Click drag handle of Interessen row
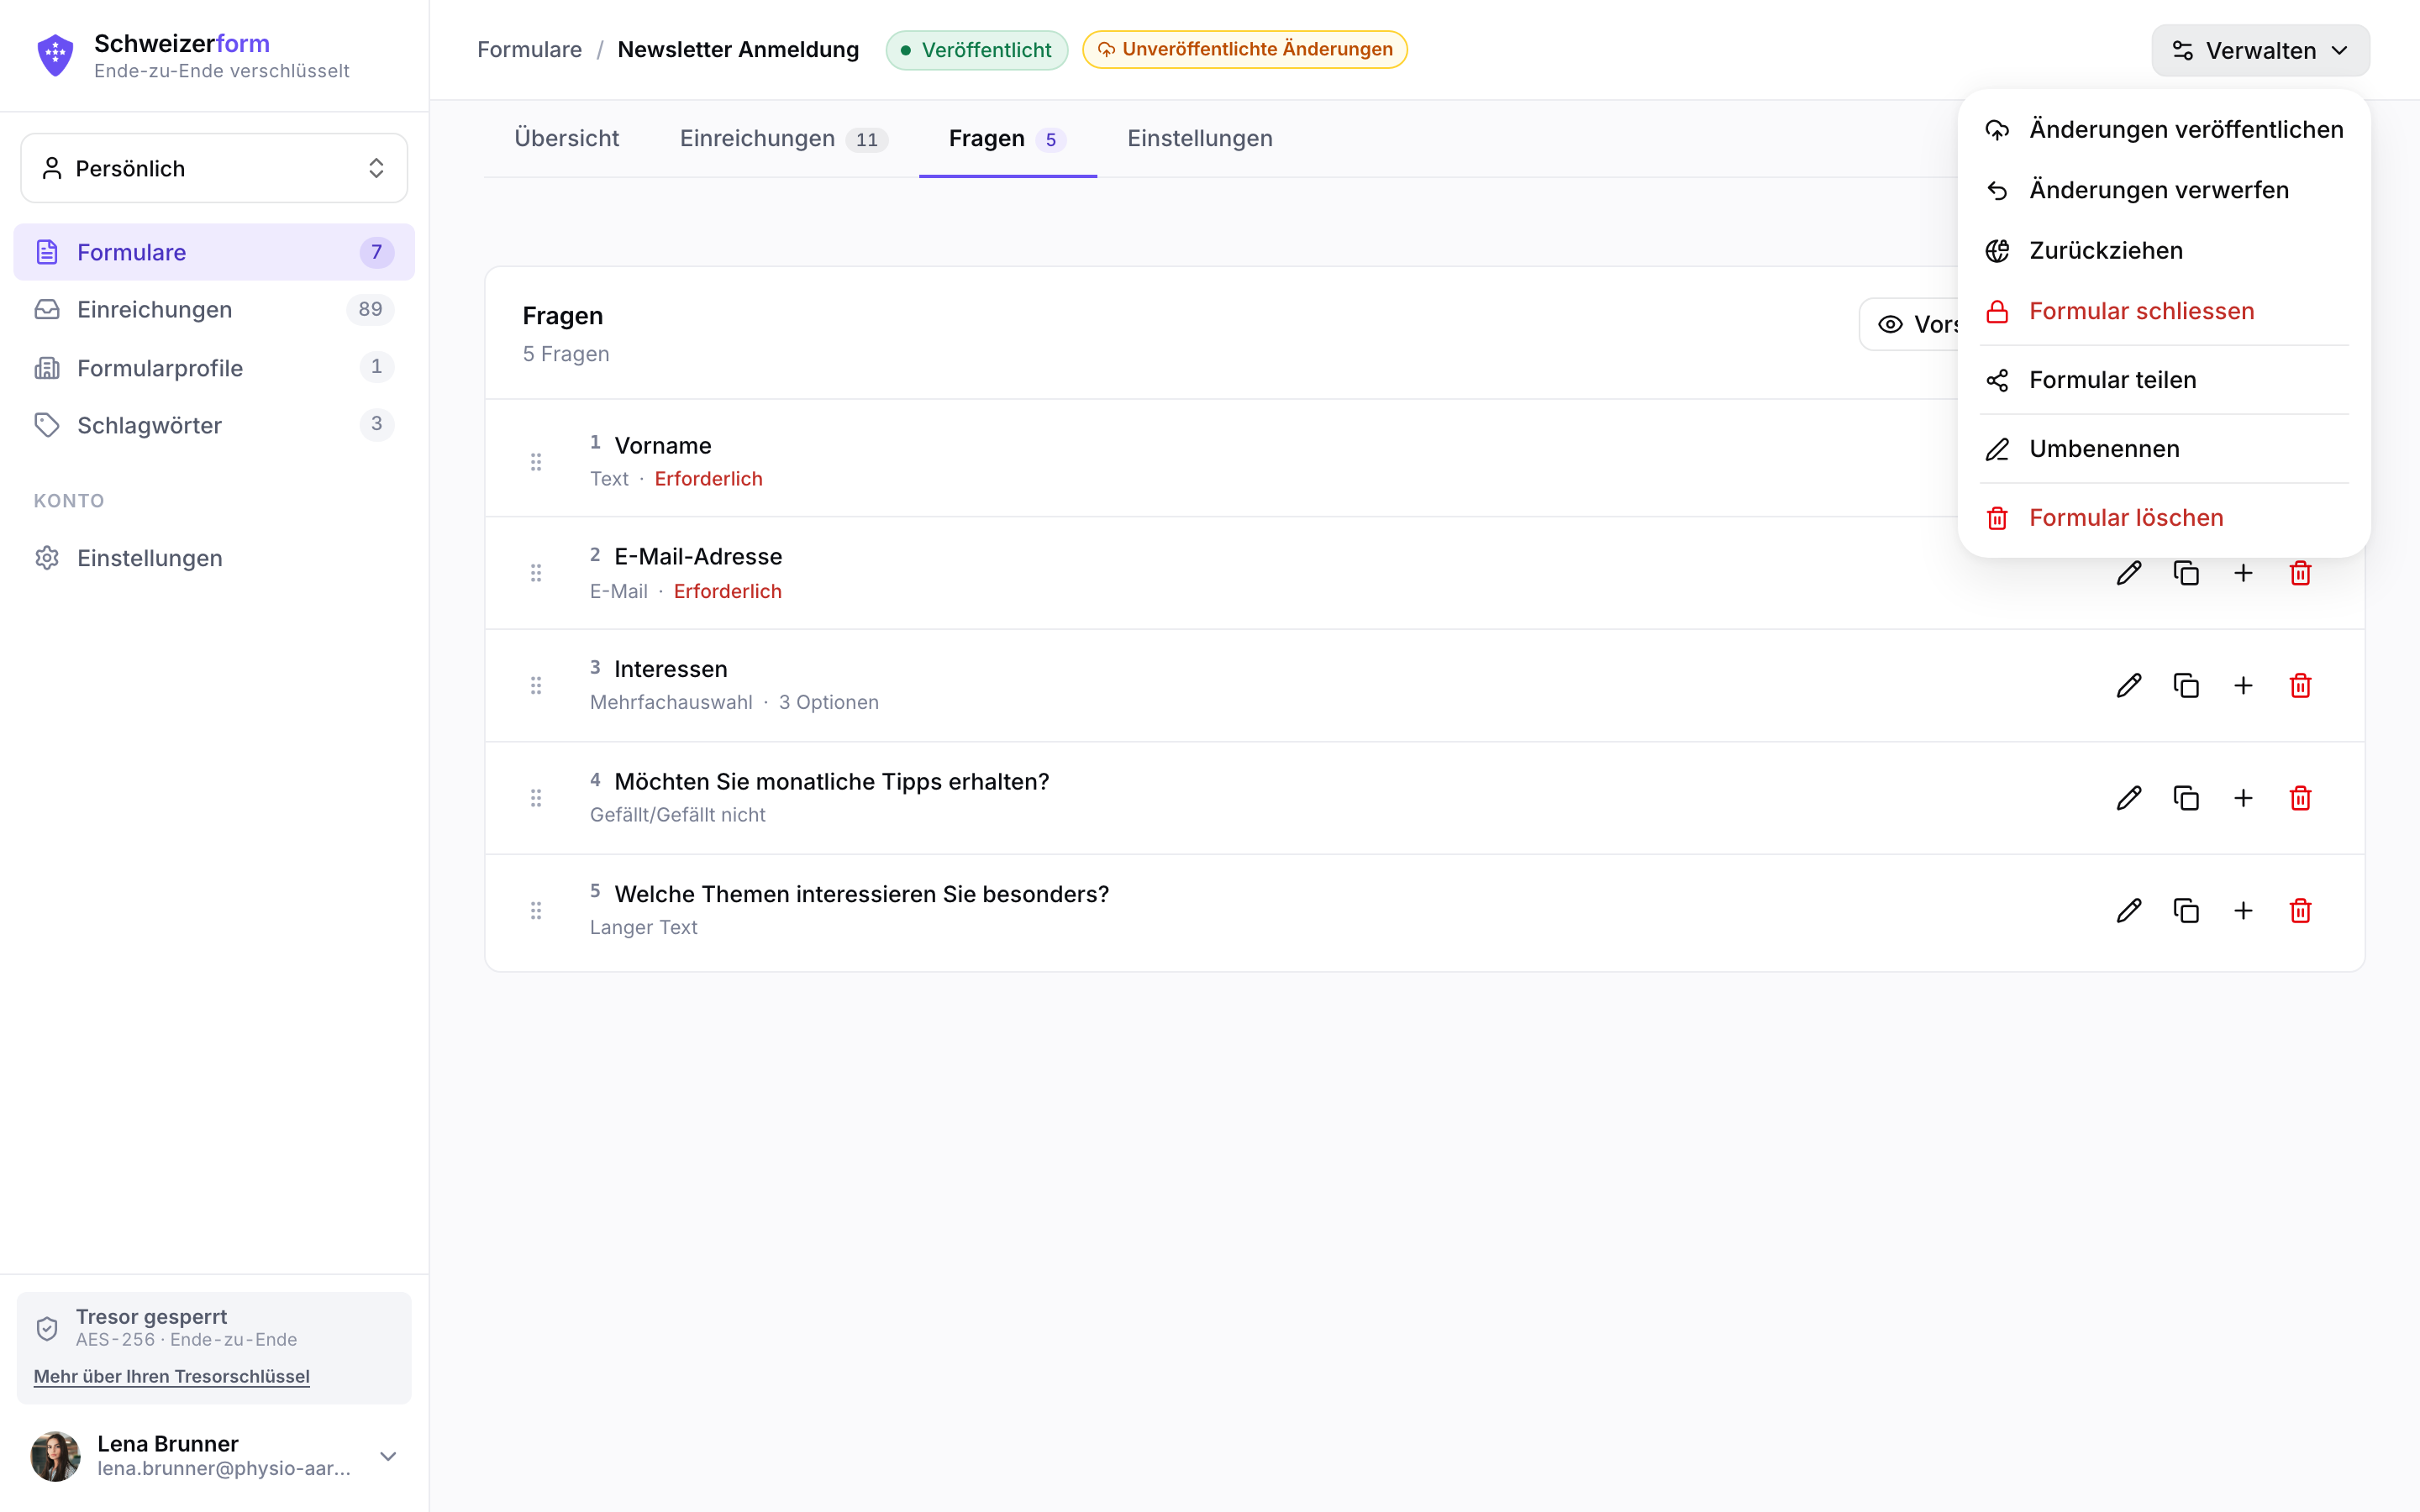 536,685
